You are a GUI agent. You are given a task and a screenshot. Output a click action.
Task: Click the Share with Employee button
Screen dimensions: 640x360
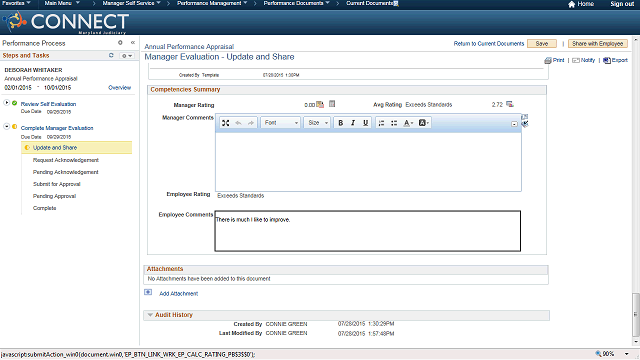[598, 44]
